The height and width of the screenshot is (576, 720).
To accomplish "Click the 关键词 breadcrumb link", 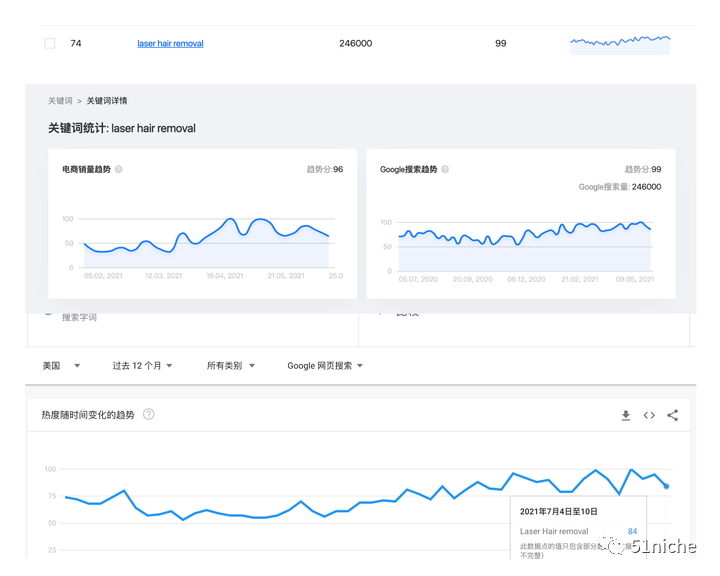I will coord(60,101).
